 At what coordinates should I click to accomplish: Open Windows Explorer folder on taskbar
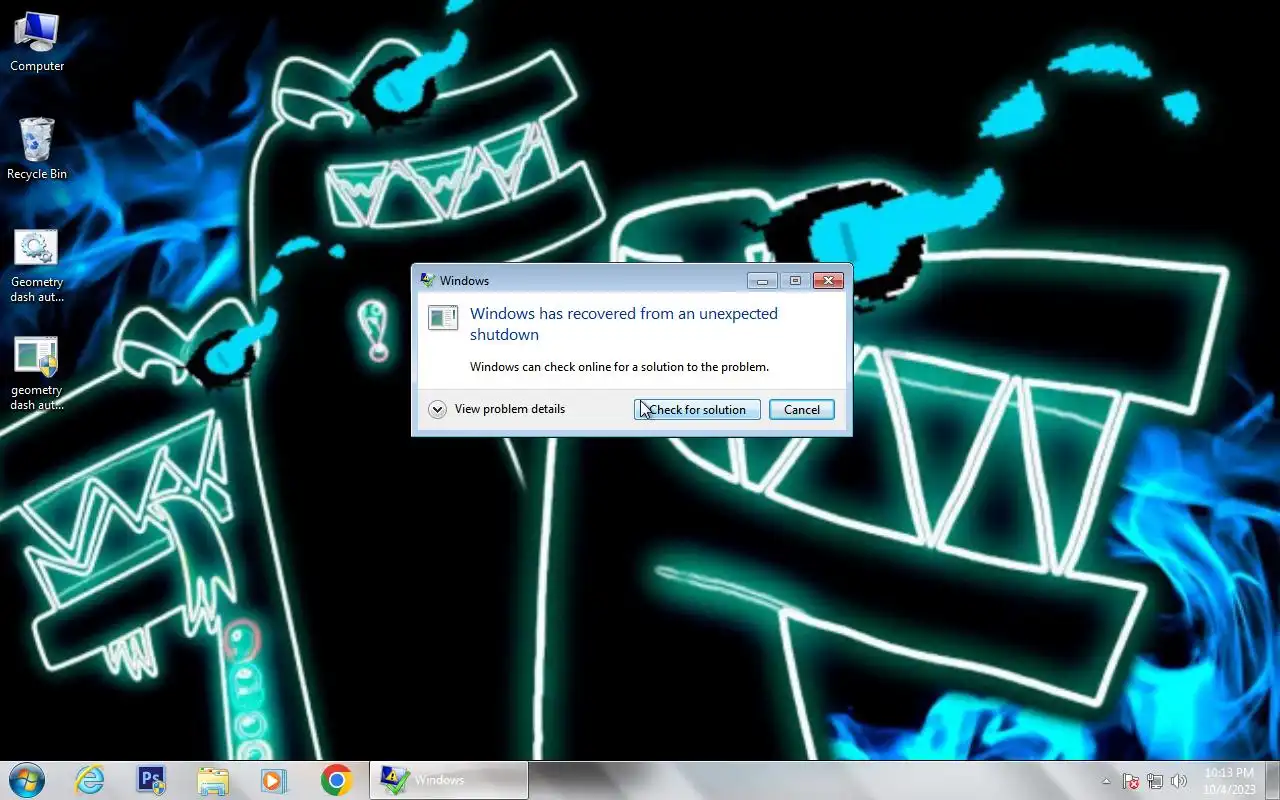(x=213, y=780)
